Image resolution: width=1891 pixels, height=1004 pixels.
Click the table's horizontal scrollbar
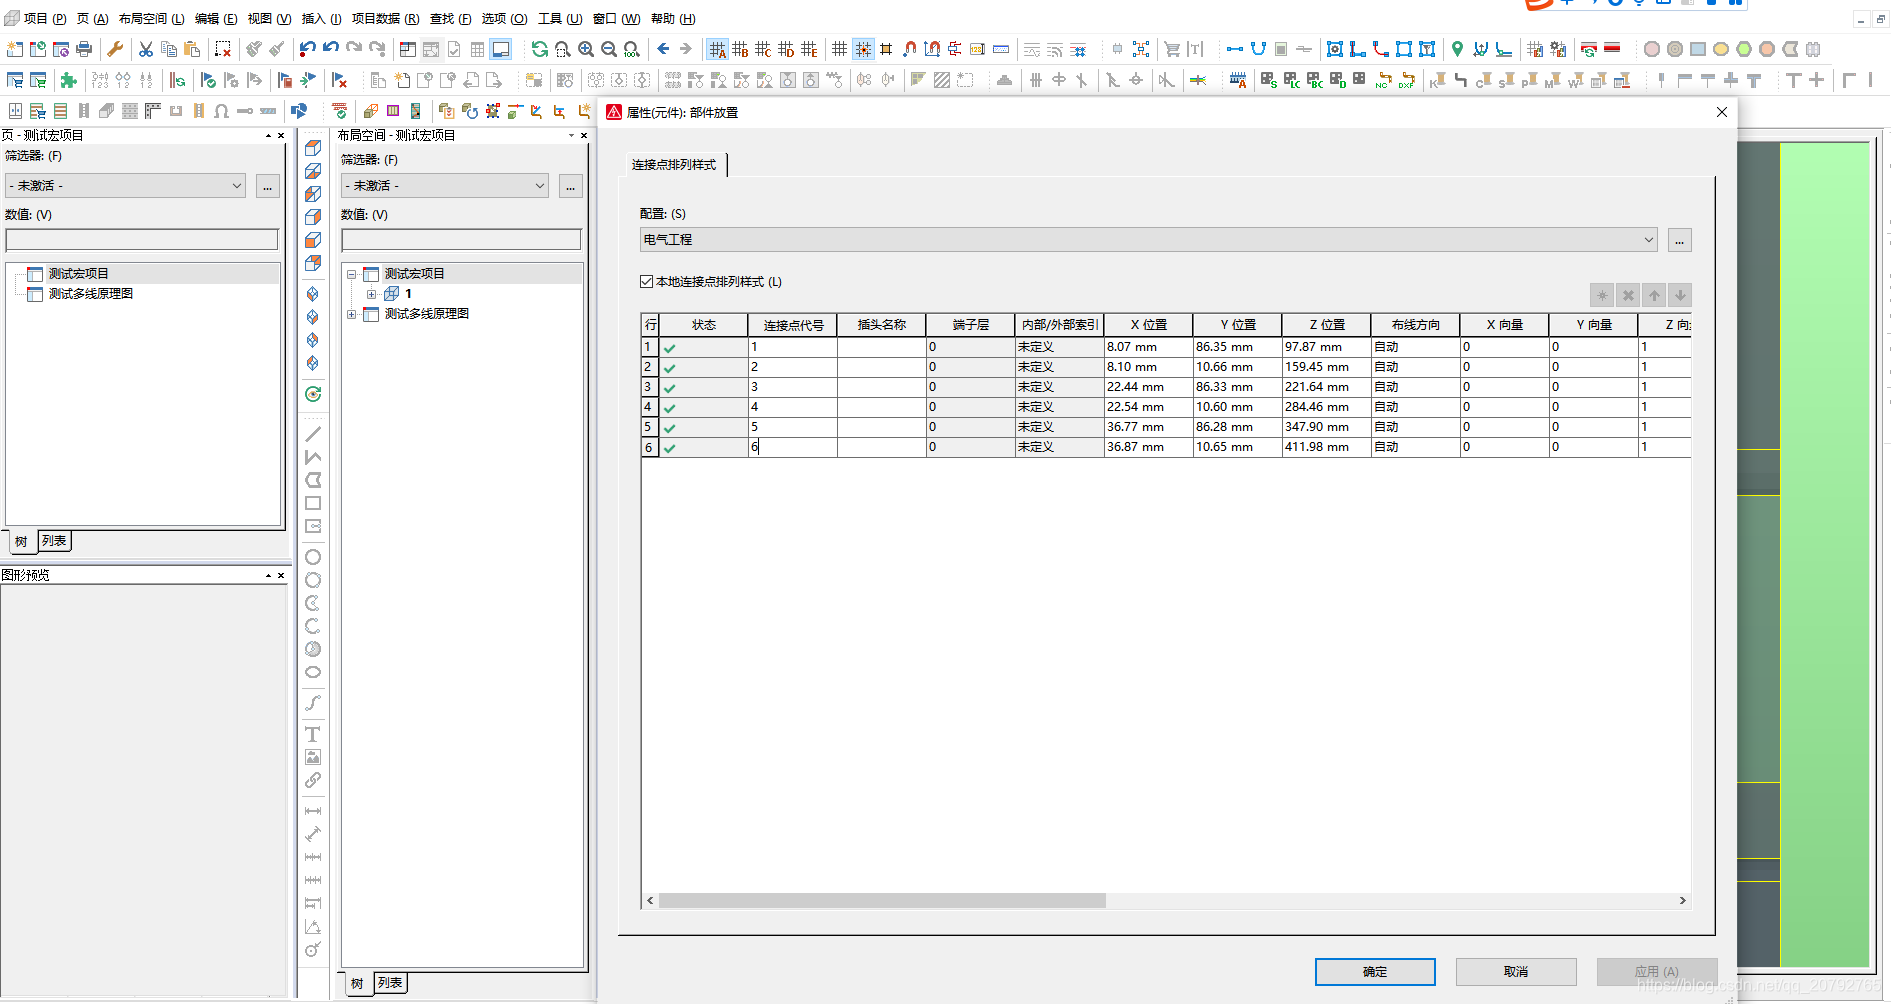pos(882,900)
